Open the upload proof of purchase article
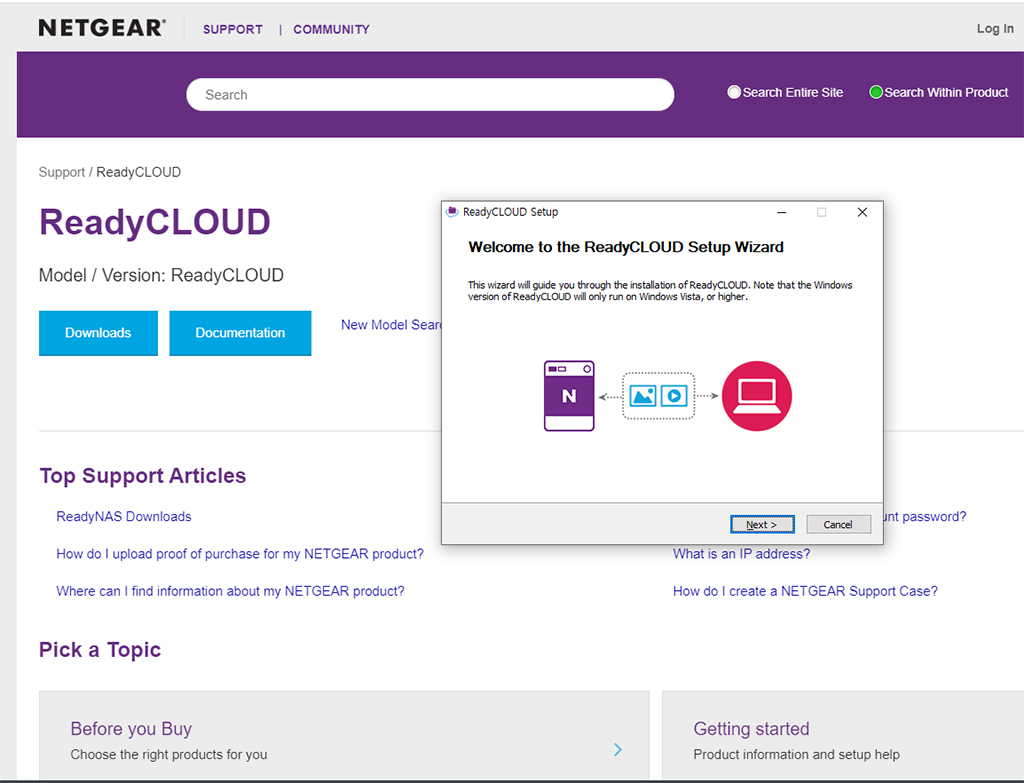Screen dimensions: 1024x783 pos(240,554)
